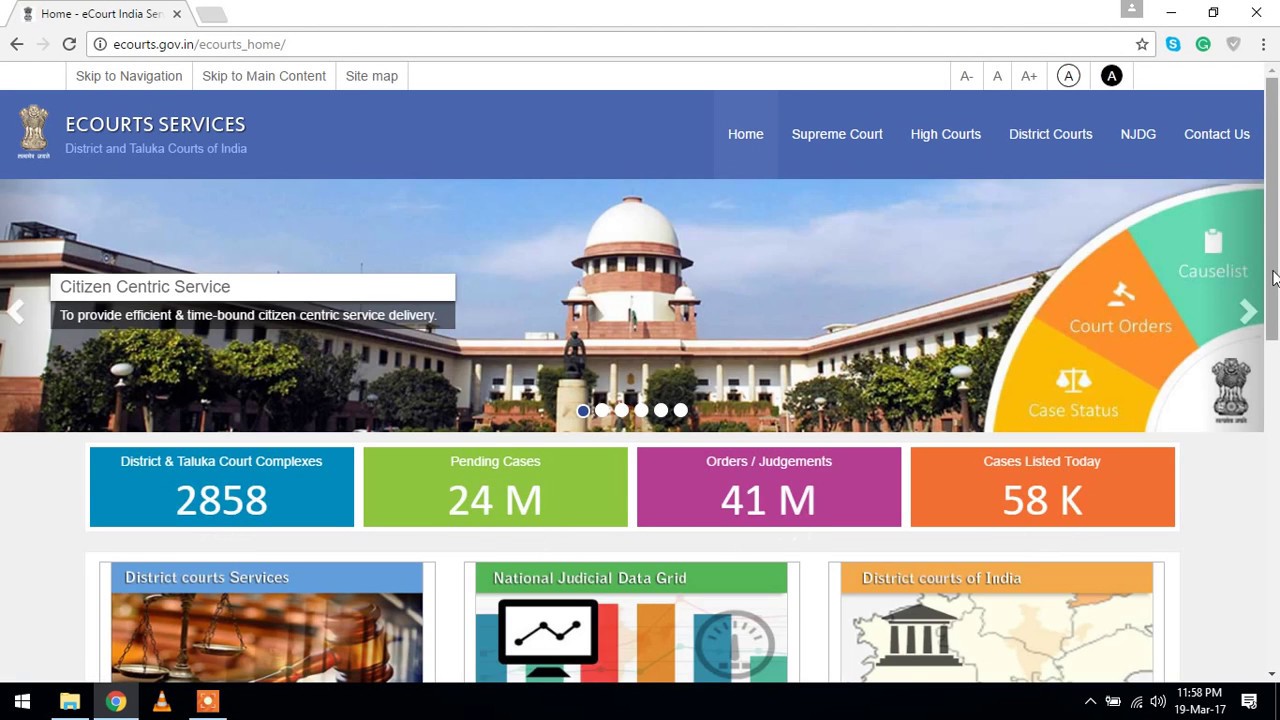Click the scrollbar down arrow
This screenshot has width=1280, height=720.
(1272, 675)
